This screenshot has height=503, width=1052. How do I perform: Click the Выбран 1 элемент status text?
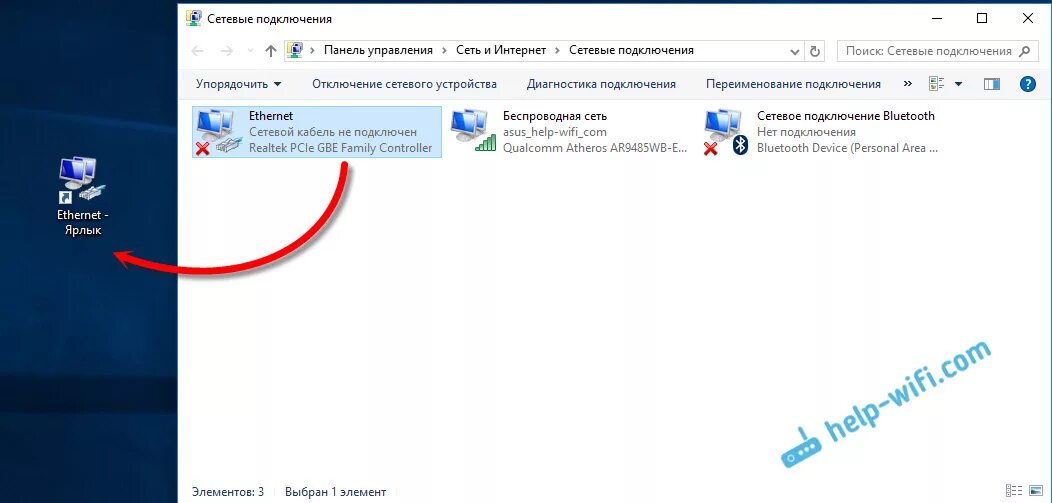[x=335, y=492]
